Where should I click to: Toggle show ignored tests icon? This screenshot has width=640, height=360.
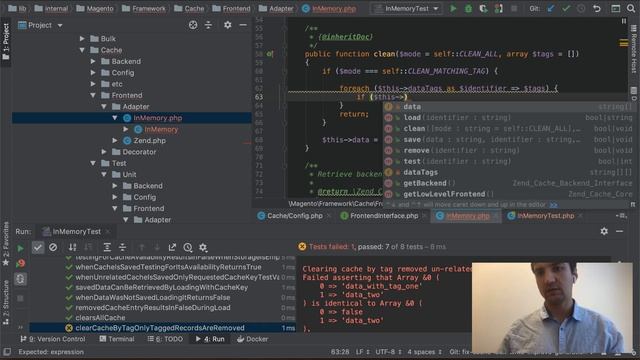pyautogui.click(x=53, y=247)
